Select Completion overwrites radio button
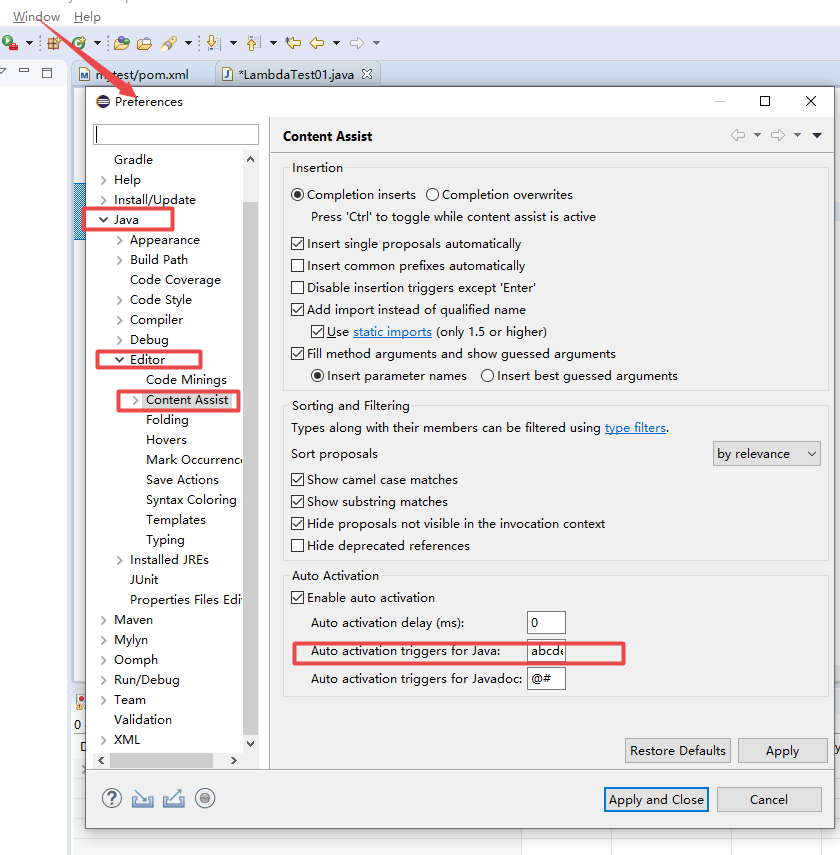 coord(433,195)
